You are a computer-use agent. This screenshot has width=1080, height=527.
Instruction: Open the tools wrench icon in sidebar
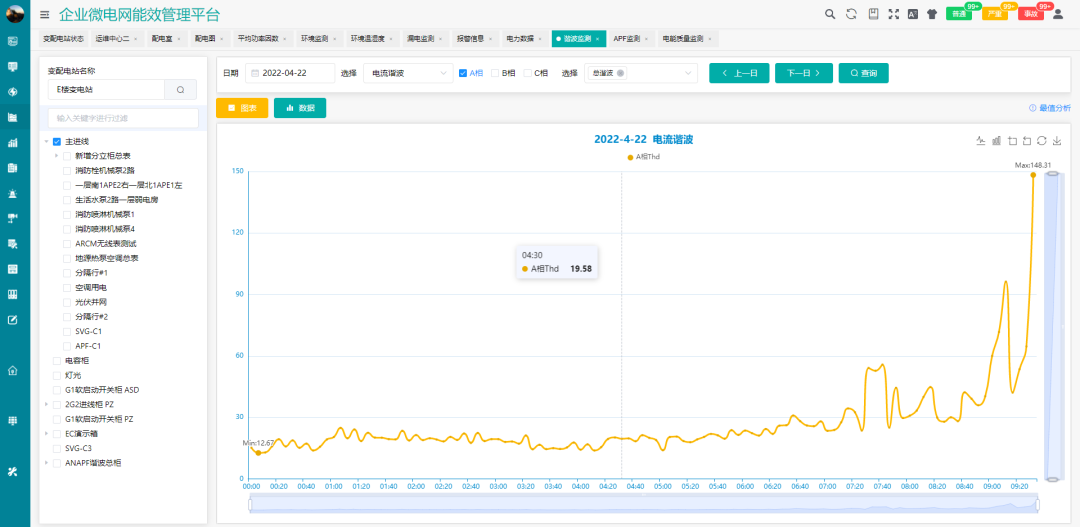click(12, 472)
